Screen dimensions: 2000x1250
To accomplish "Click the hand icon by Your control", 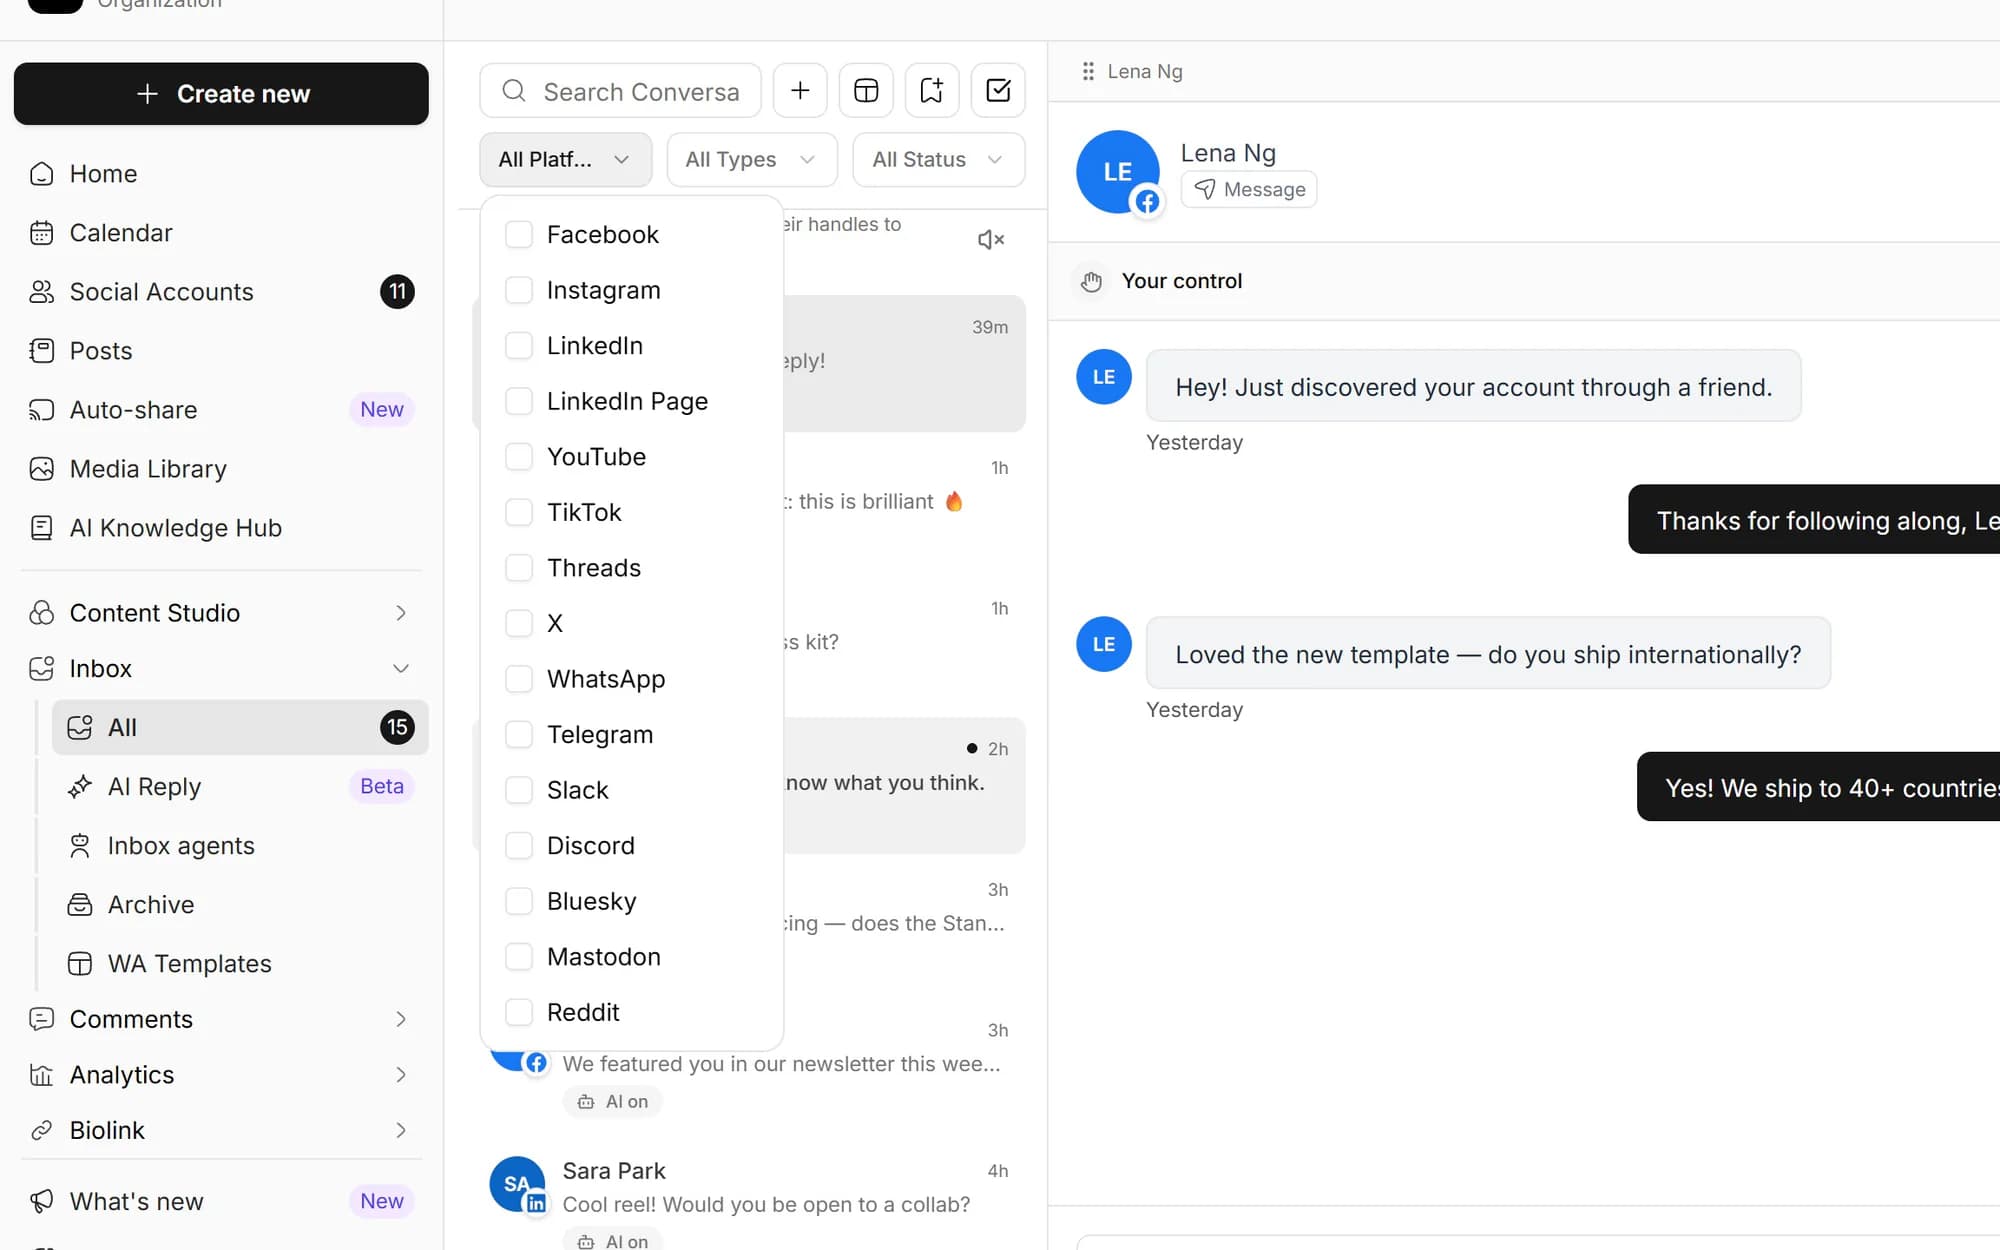I will coord(1092,281).
